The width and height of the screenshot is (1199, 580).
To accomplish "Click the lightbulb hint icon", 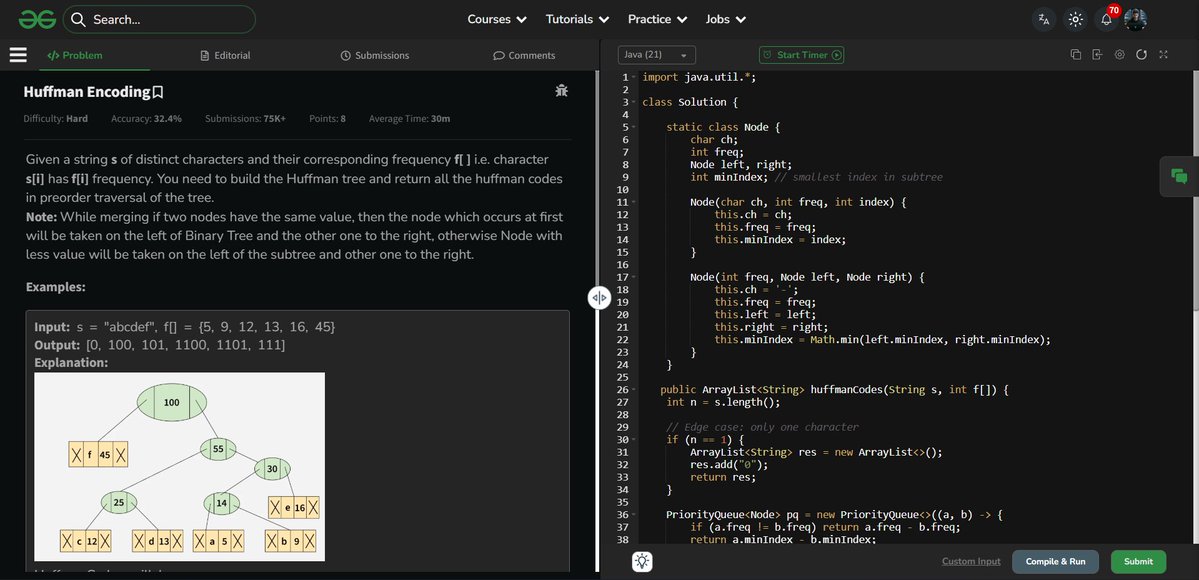I will (x=642, y=562).
